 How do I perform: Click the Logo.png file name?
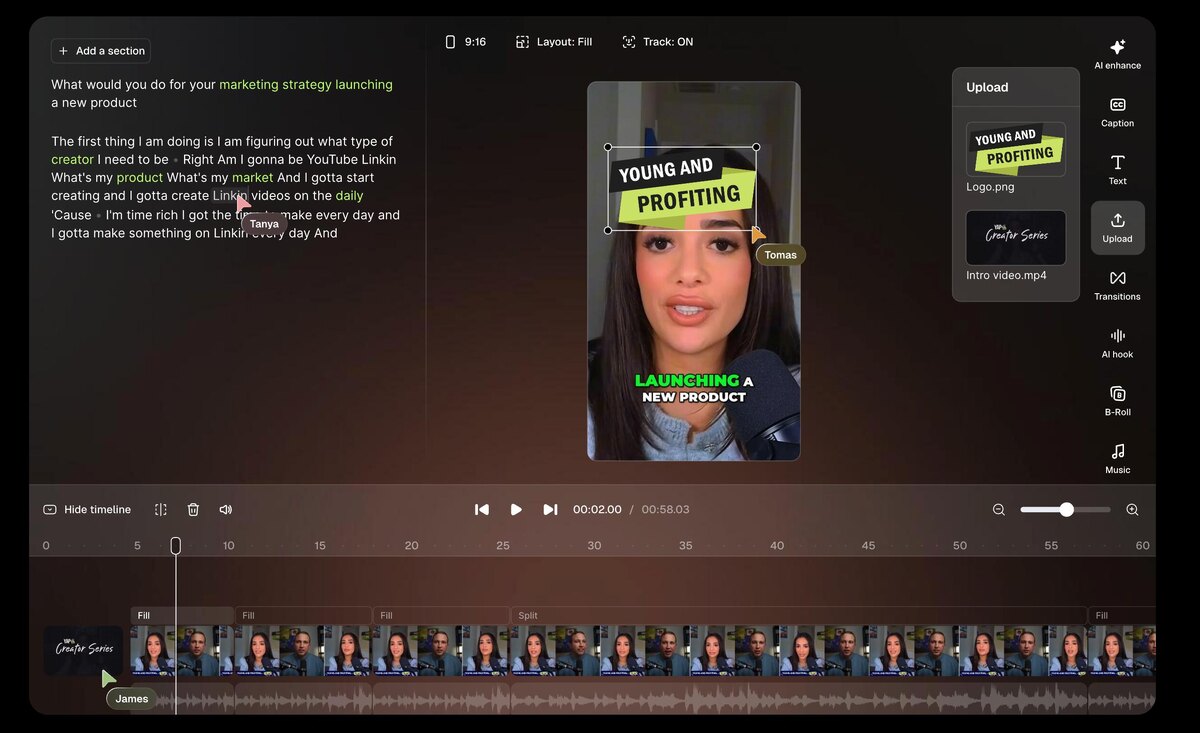click(x=990, y=187)
